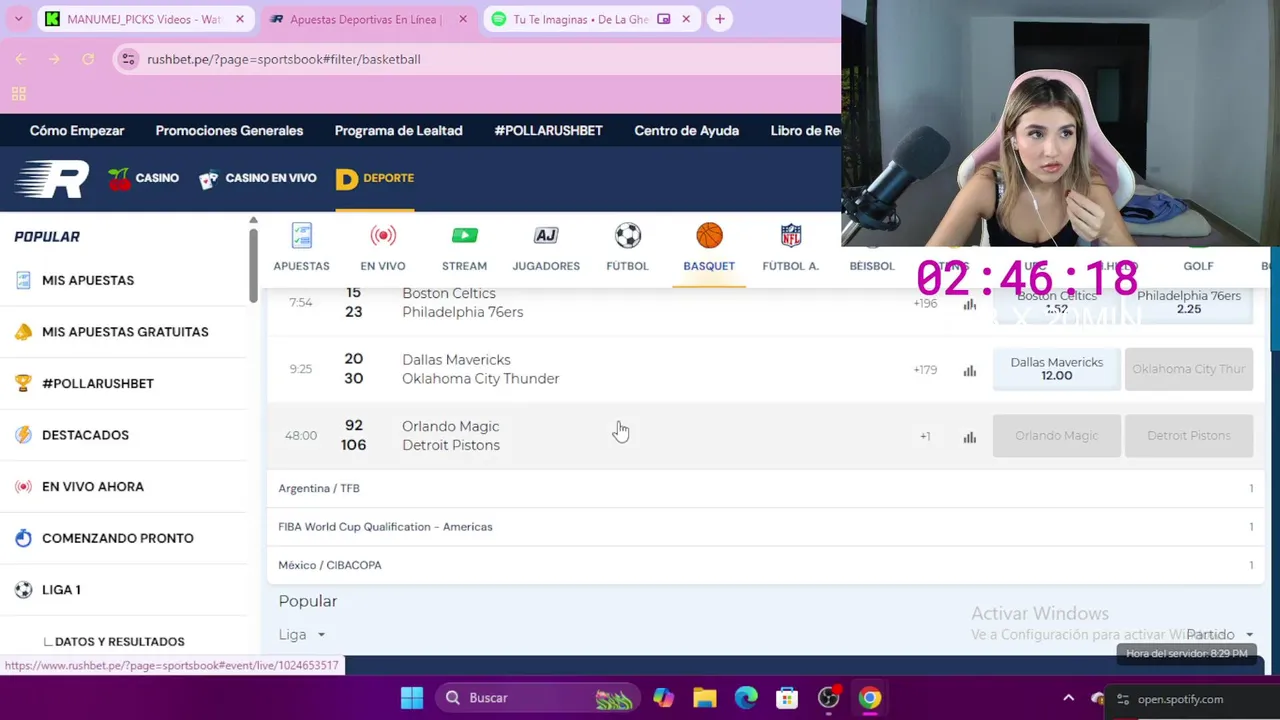Open the Jugadores AJ icon
The height and width of the screenshot is (720, 1280).
[x=546, y=236]
